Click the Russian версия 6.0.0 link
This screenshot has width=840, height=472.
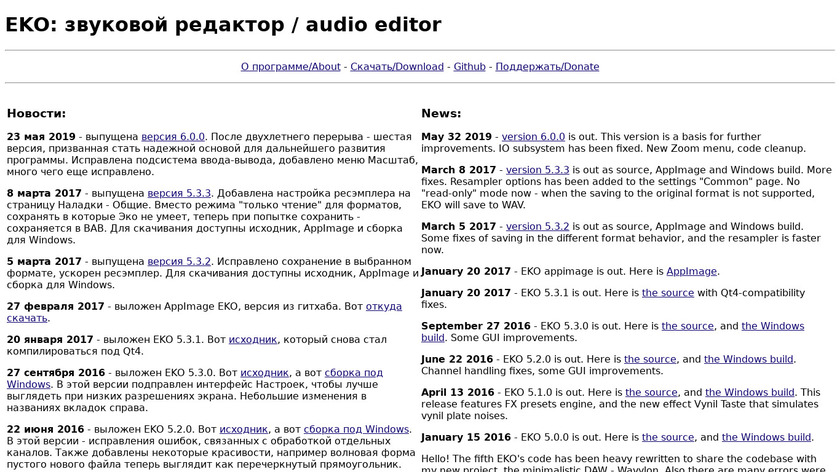click(173, 137)
